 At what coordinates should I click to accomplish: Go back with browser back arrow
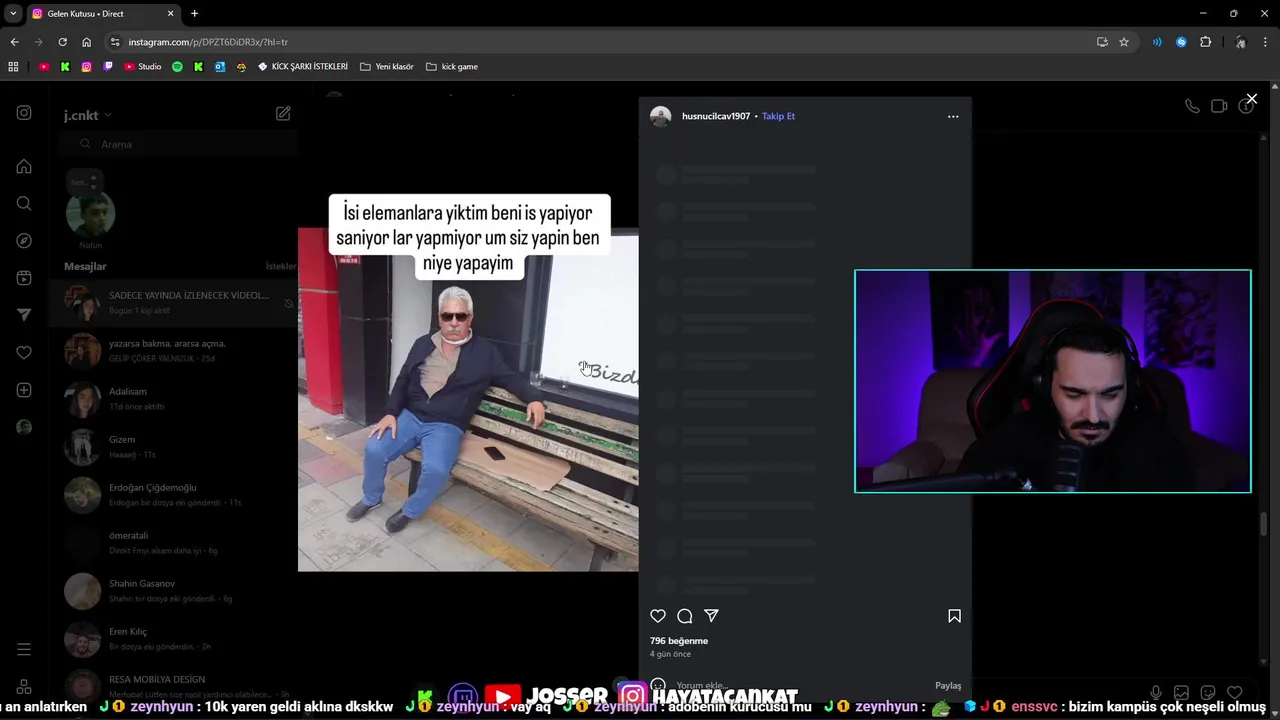click(x=14, y=42)
